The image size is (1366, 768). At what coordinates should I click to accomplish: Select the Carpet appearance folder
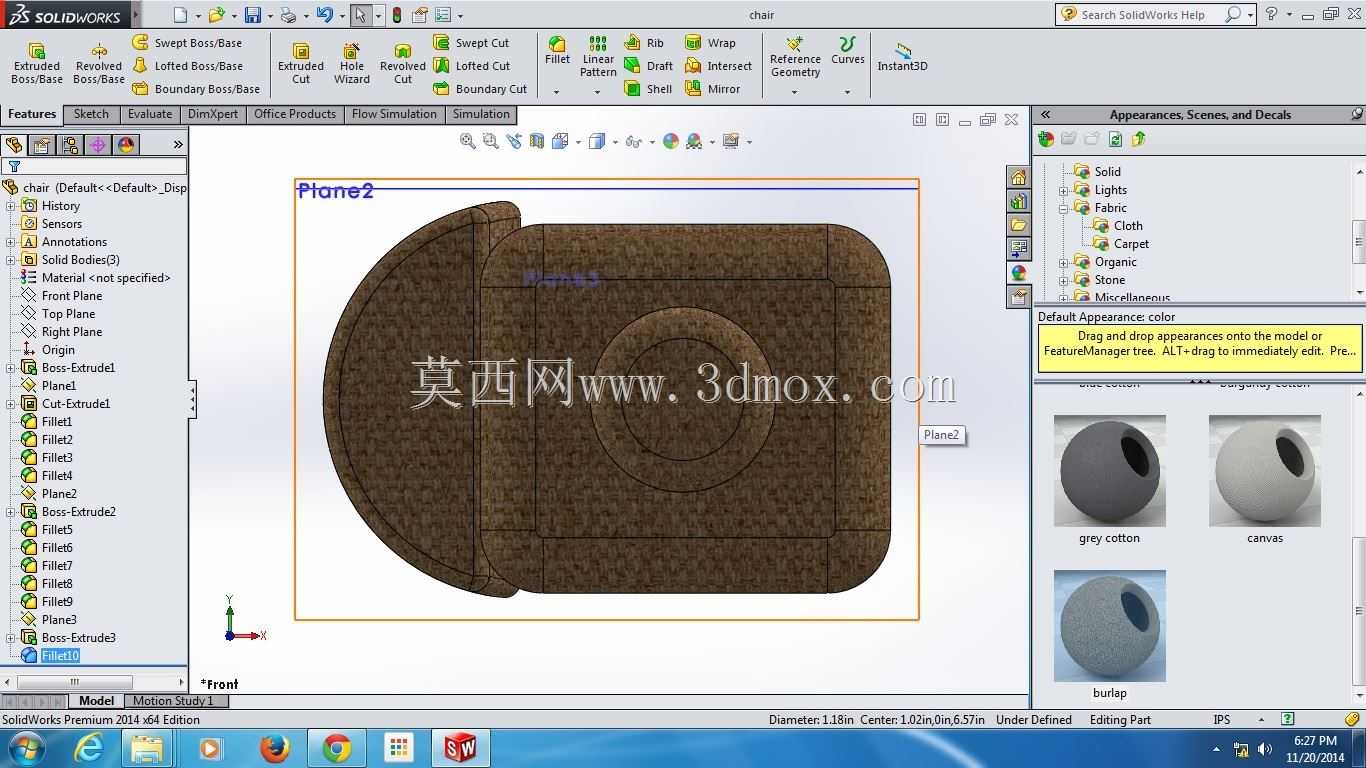coord(1121,244)
